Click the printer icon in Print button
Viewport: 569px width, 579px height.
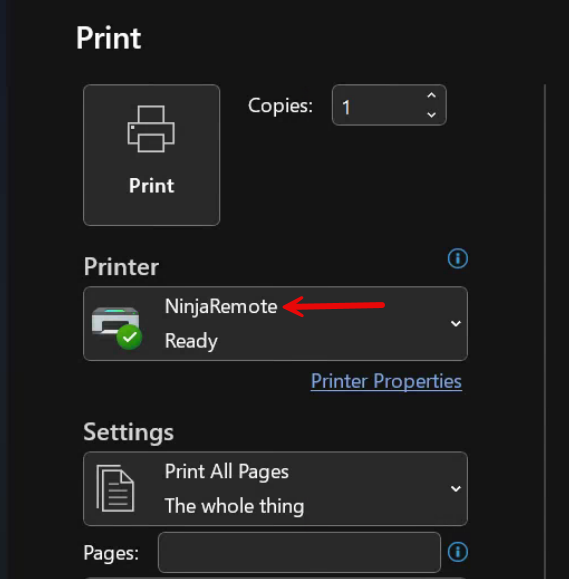tap(151, 129)
